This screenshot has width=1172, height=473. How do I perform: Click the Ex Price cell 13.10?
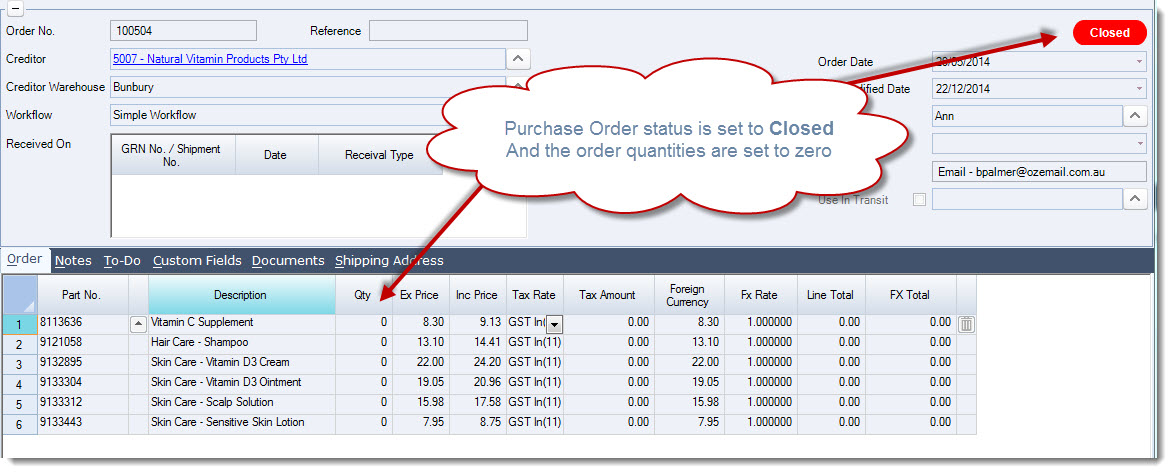(420, 342)
